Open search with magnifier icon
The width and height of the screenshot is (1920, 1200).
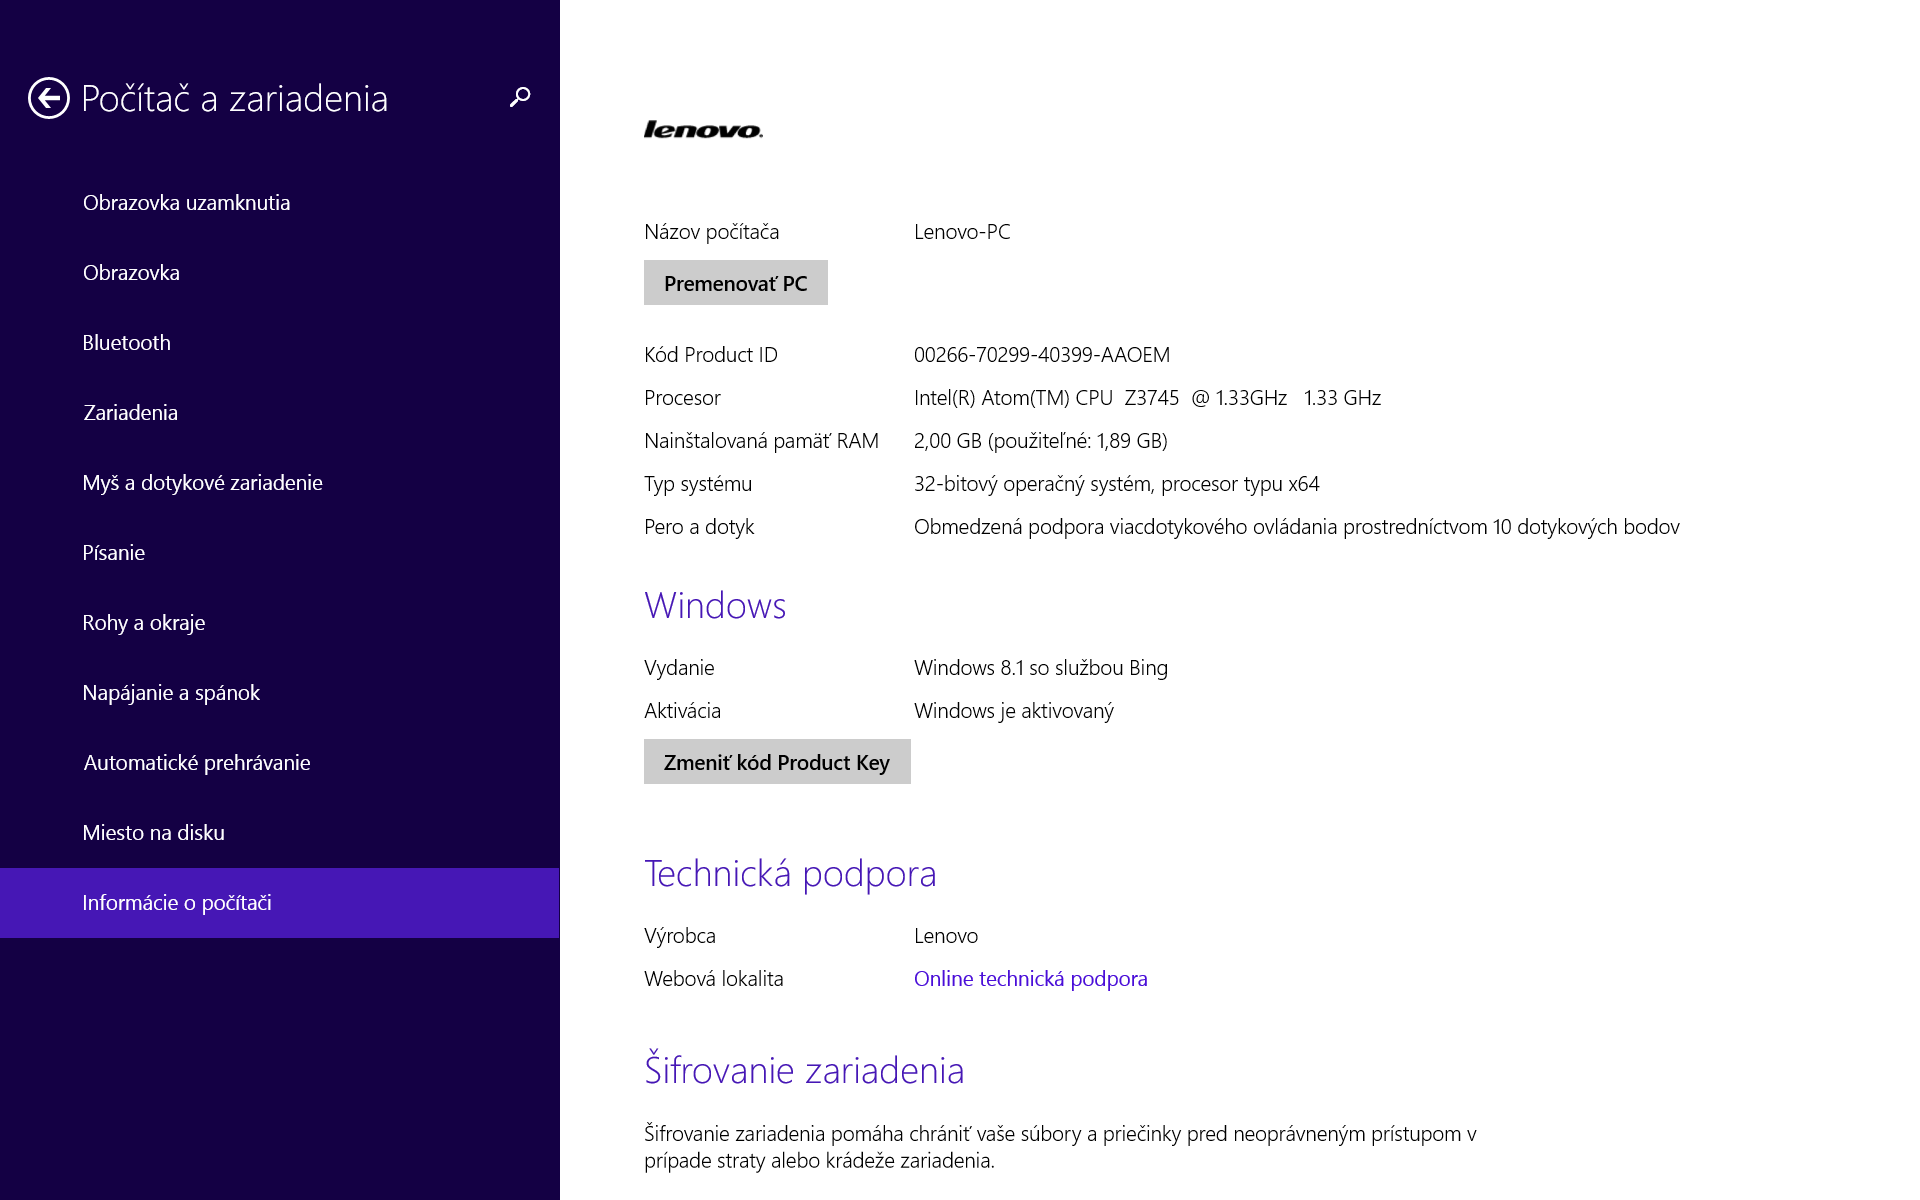520,97
